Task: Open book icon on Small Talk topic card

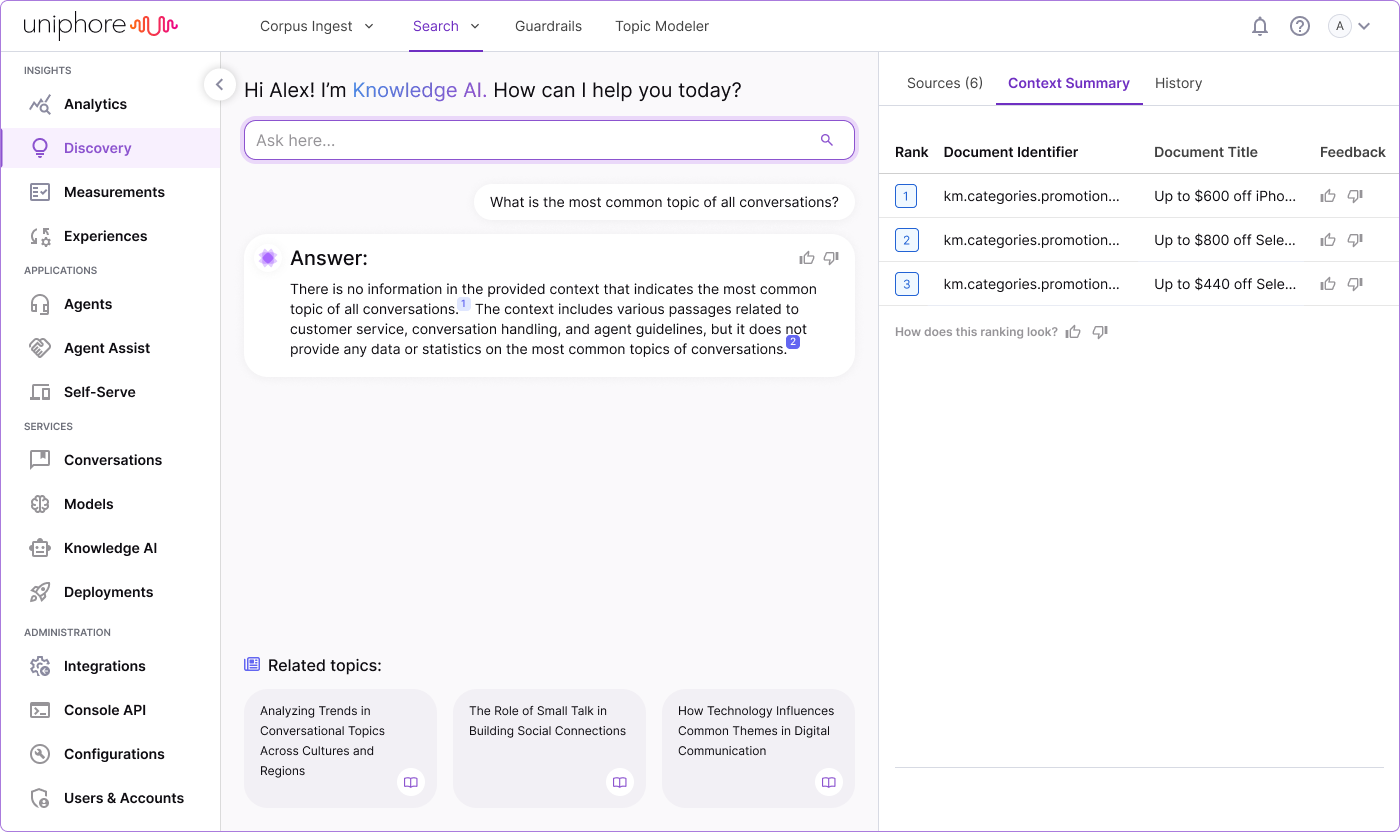Action: [619, 782]
